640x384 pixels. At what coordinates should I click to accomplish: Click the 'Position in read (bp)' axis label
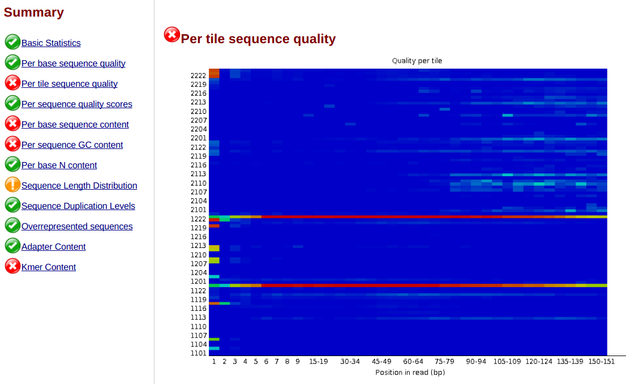(410, 372)
